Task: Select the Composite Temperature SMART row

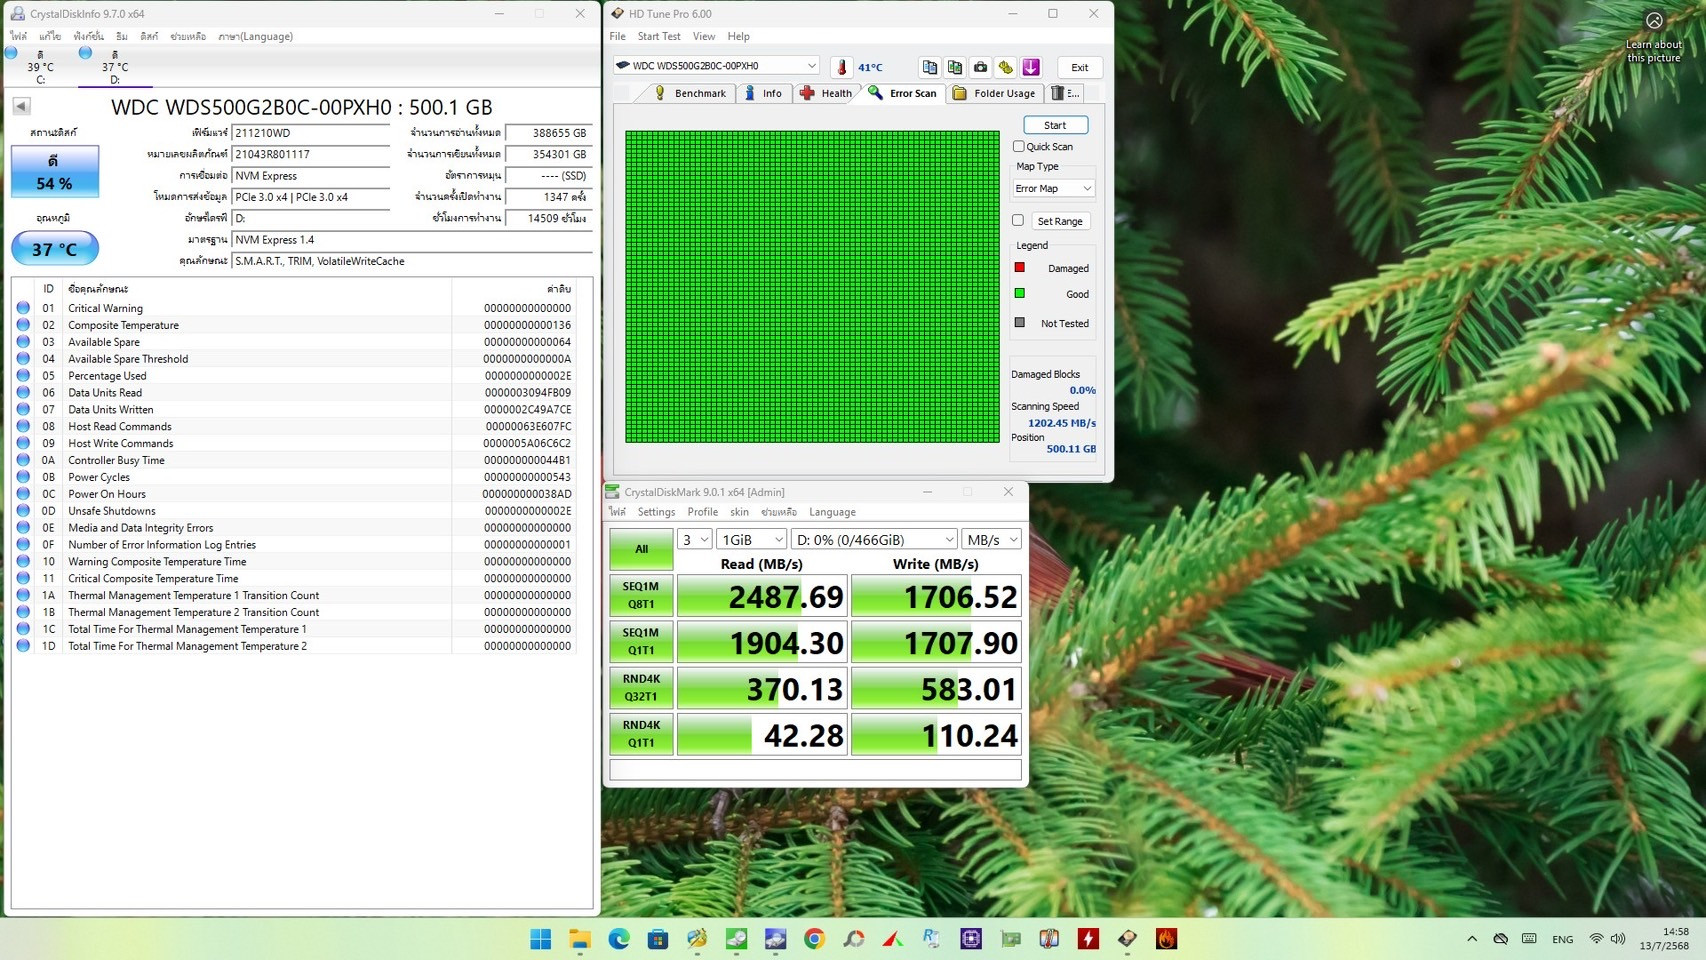Action: tap(295, 325)
